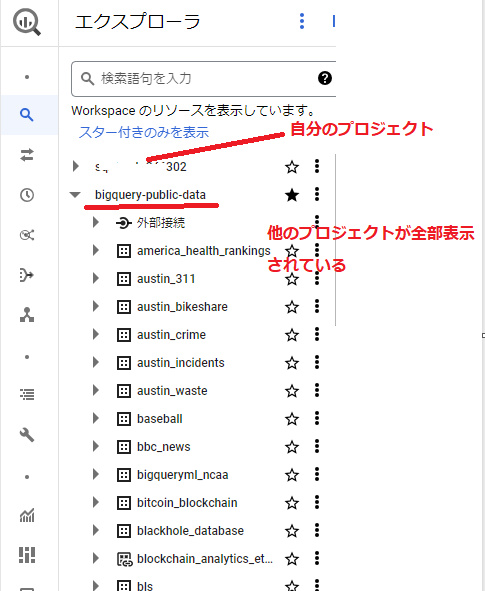This screenshot has height=591, width=485.
Task: Open SQL workspace search icon in sidebar
Action: (27, 115)
